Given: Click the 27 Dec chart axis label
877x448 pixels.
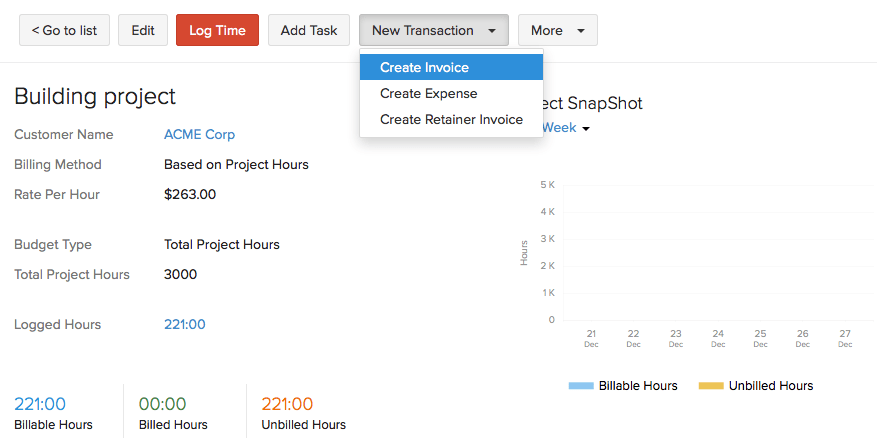Looking at the screenshot, I should [845, 338].
